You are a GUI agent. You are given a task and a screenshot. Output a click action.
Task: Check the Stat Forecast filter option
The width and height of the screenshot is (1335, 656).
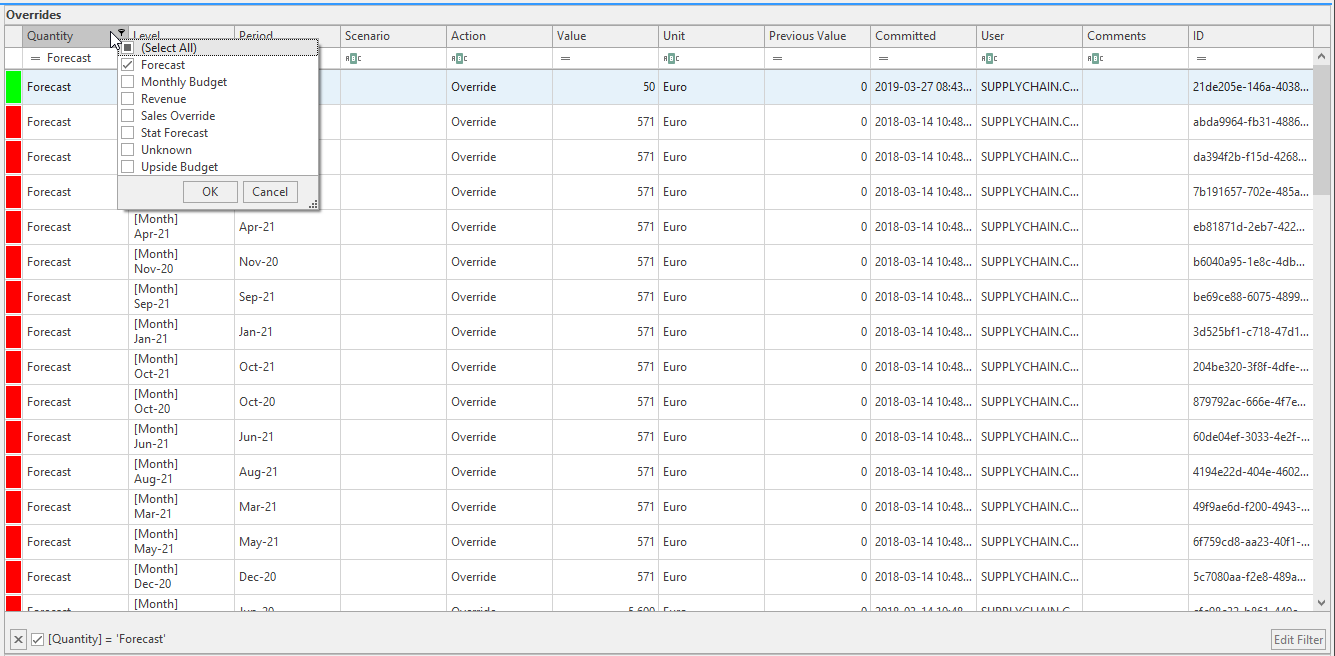pyautogui.click(x=127, y=133)
